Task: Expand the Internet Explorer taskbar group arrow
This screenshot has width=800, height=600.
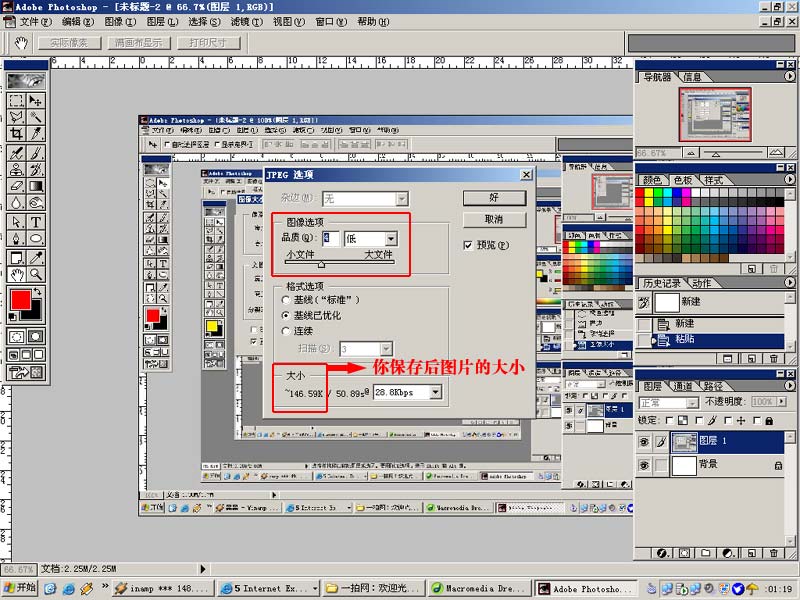Action: [x=316, y=589]
